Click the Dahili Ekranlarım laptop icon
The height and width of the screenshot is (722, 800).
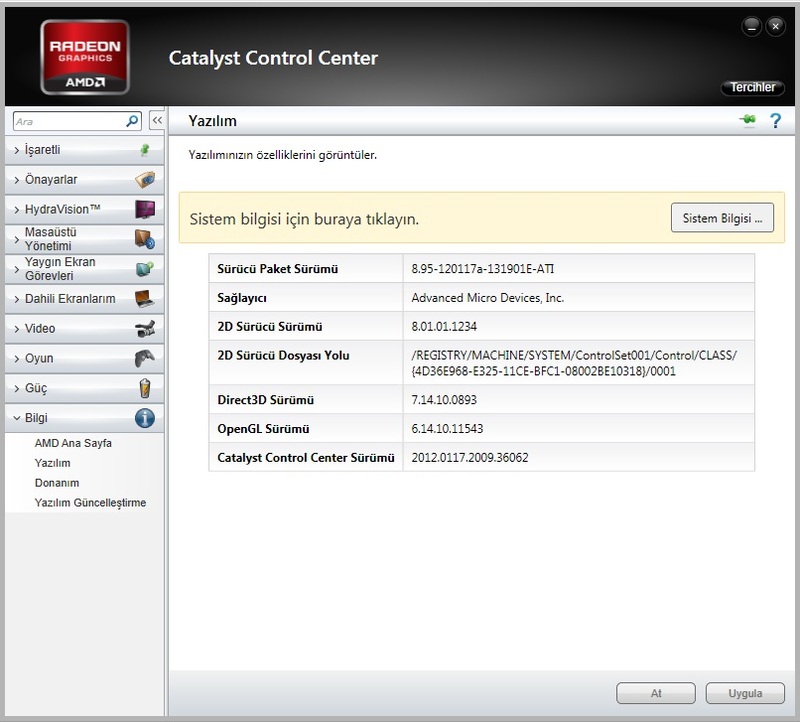point(145,298)
